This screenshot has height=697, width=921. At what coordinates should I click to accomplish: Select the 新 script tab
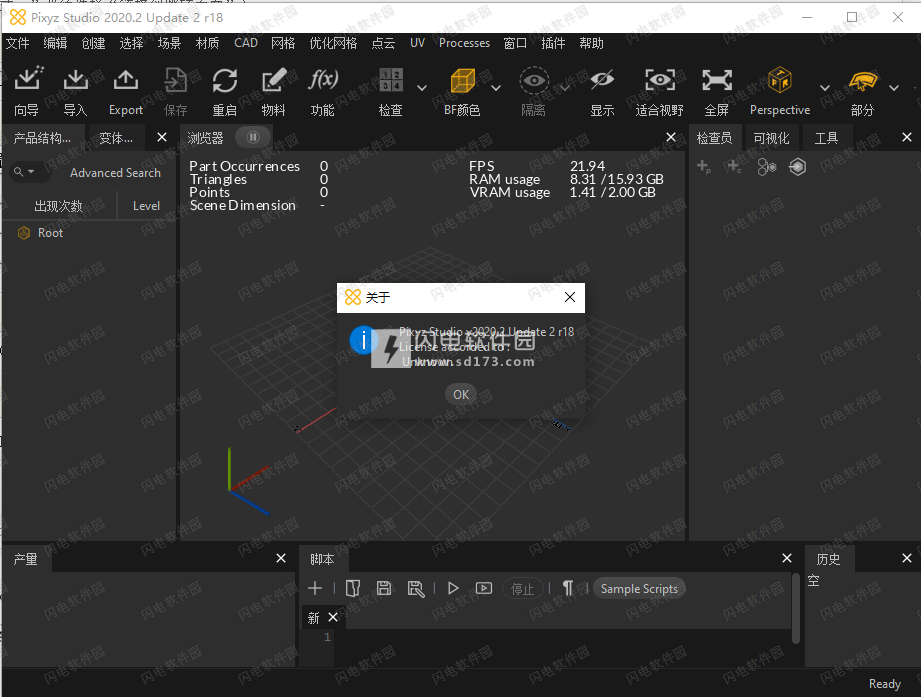(x=314, y=618)
